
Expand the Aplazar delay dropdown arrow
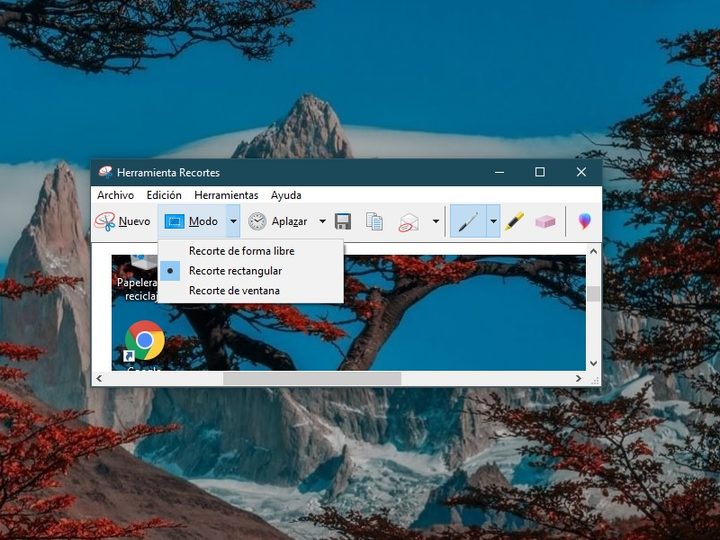[x=322, y=221]
